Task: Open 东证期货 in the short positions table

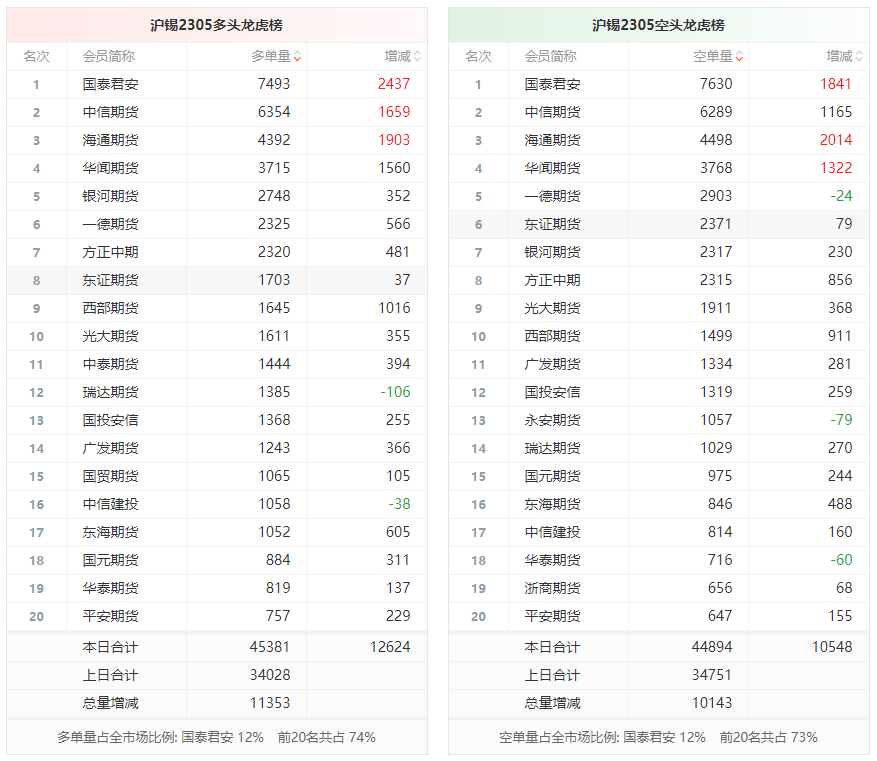Action: tap(552, 225)
